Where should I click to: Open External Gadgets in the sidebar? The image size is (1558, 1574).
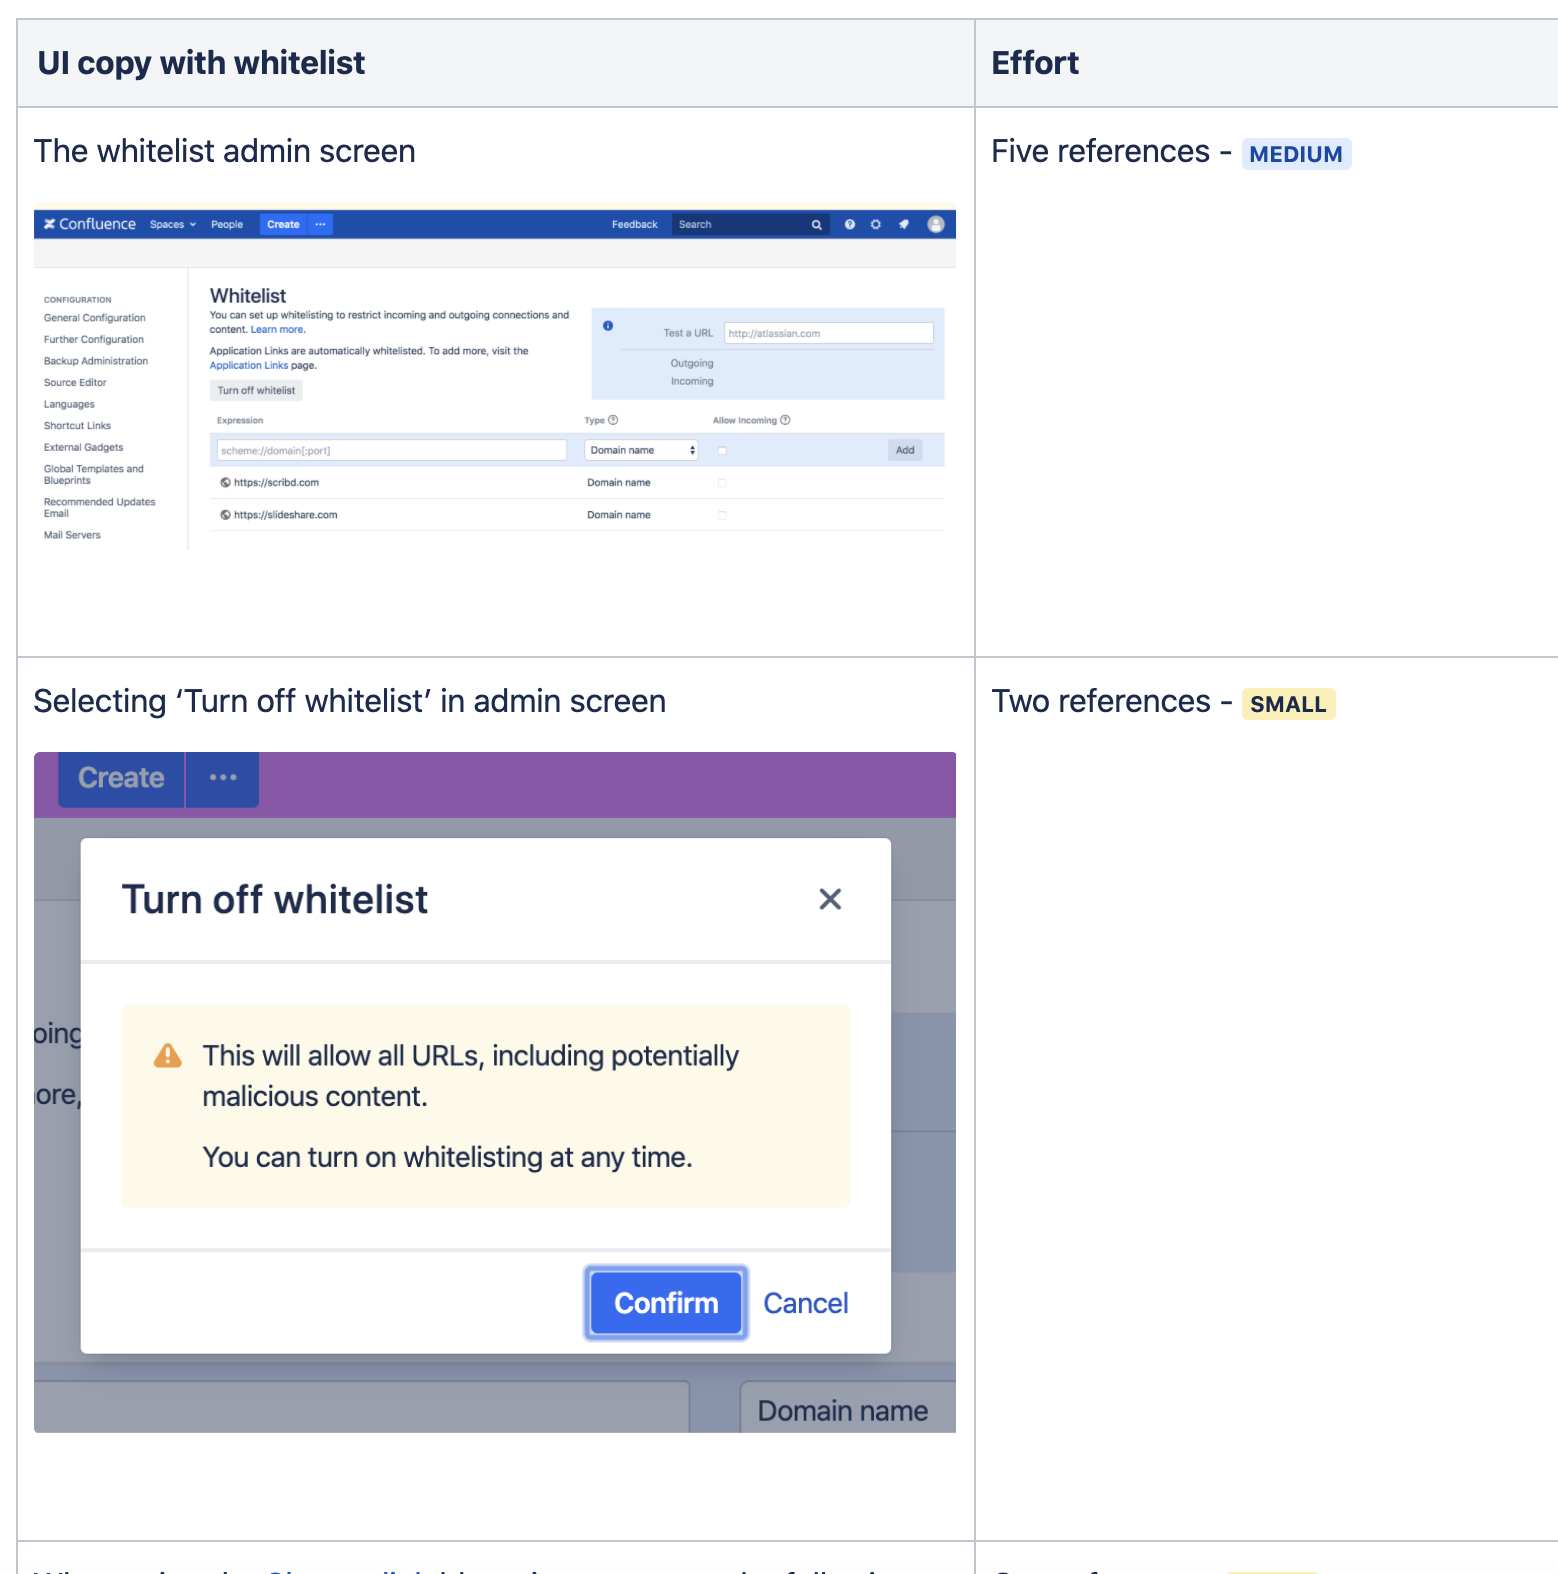click(84, 448)
